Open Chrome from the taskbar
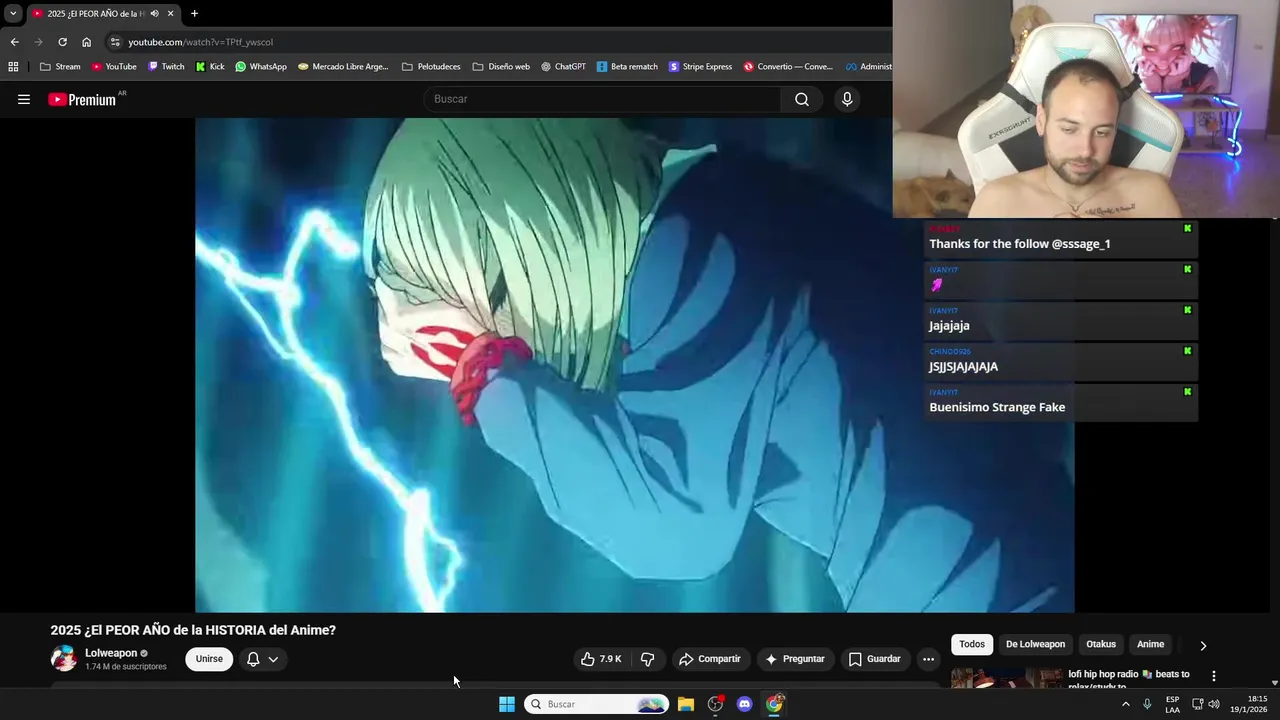 pos(774,704)
